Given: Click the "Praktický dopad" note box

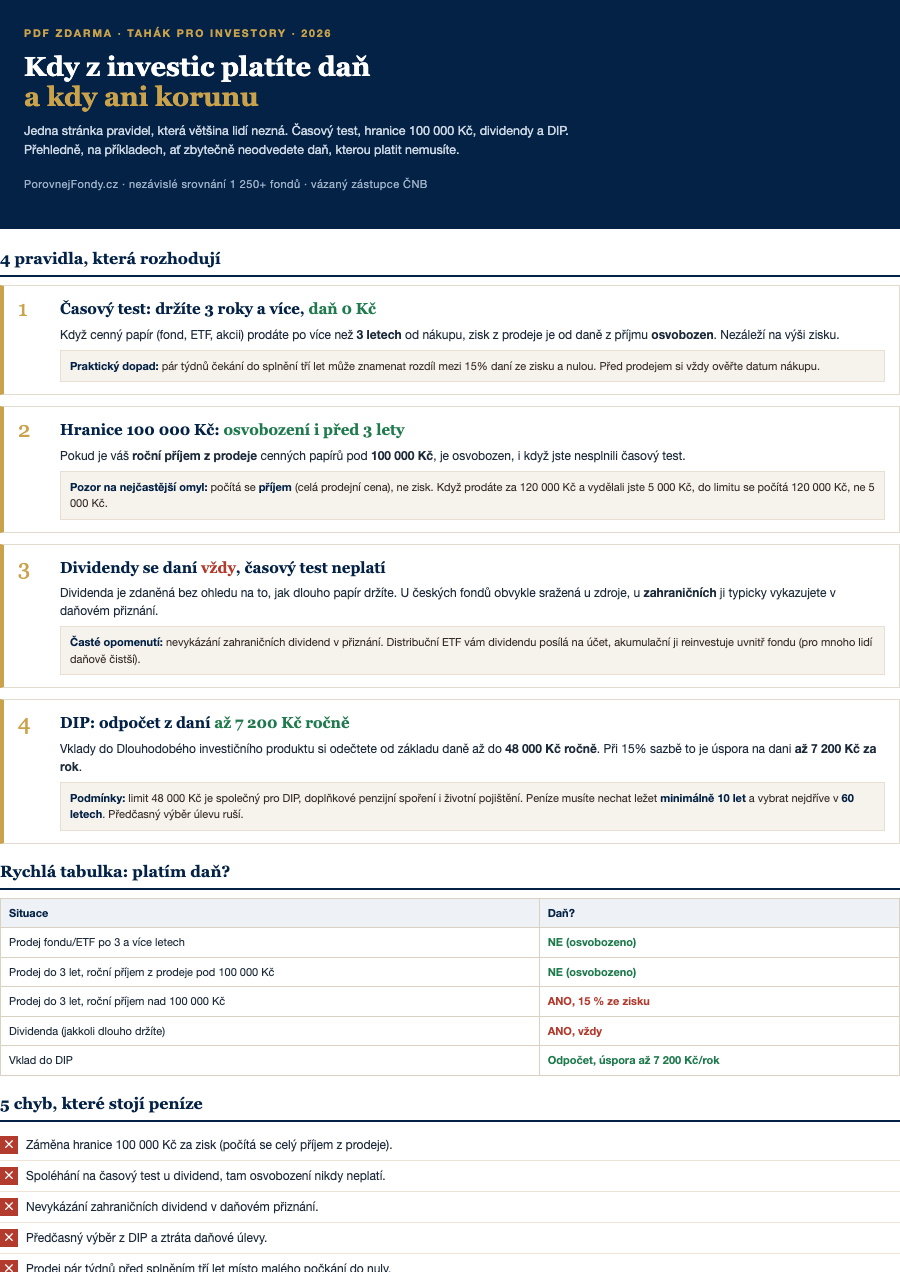Looking at the screenshot, I should tap(472, 366).
